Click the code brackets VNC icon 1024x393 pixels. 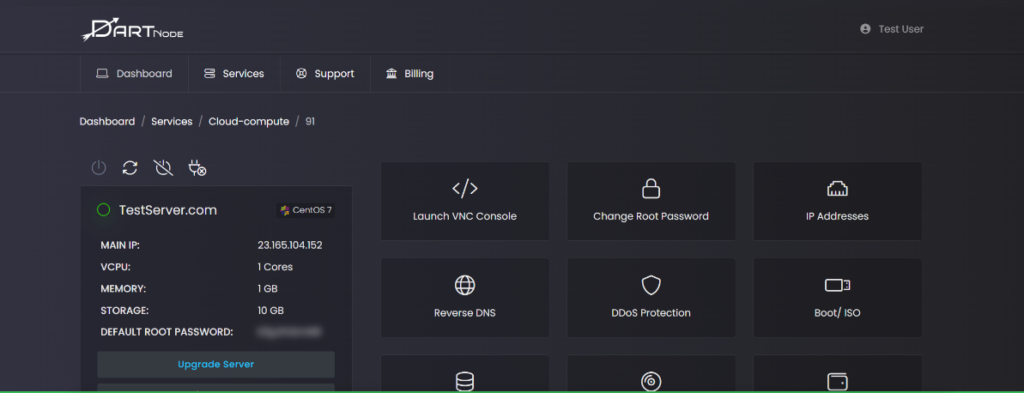pyautogui.click(x=465, y=189)
